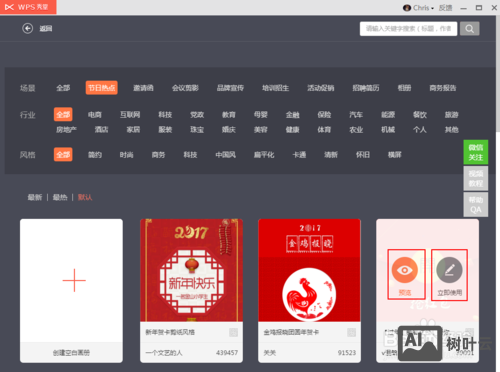Select the 健康 industry filter
The image size is (500, 372).
click(292, 129)
